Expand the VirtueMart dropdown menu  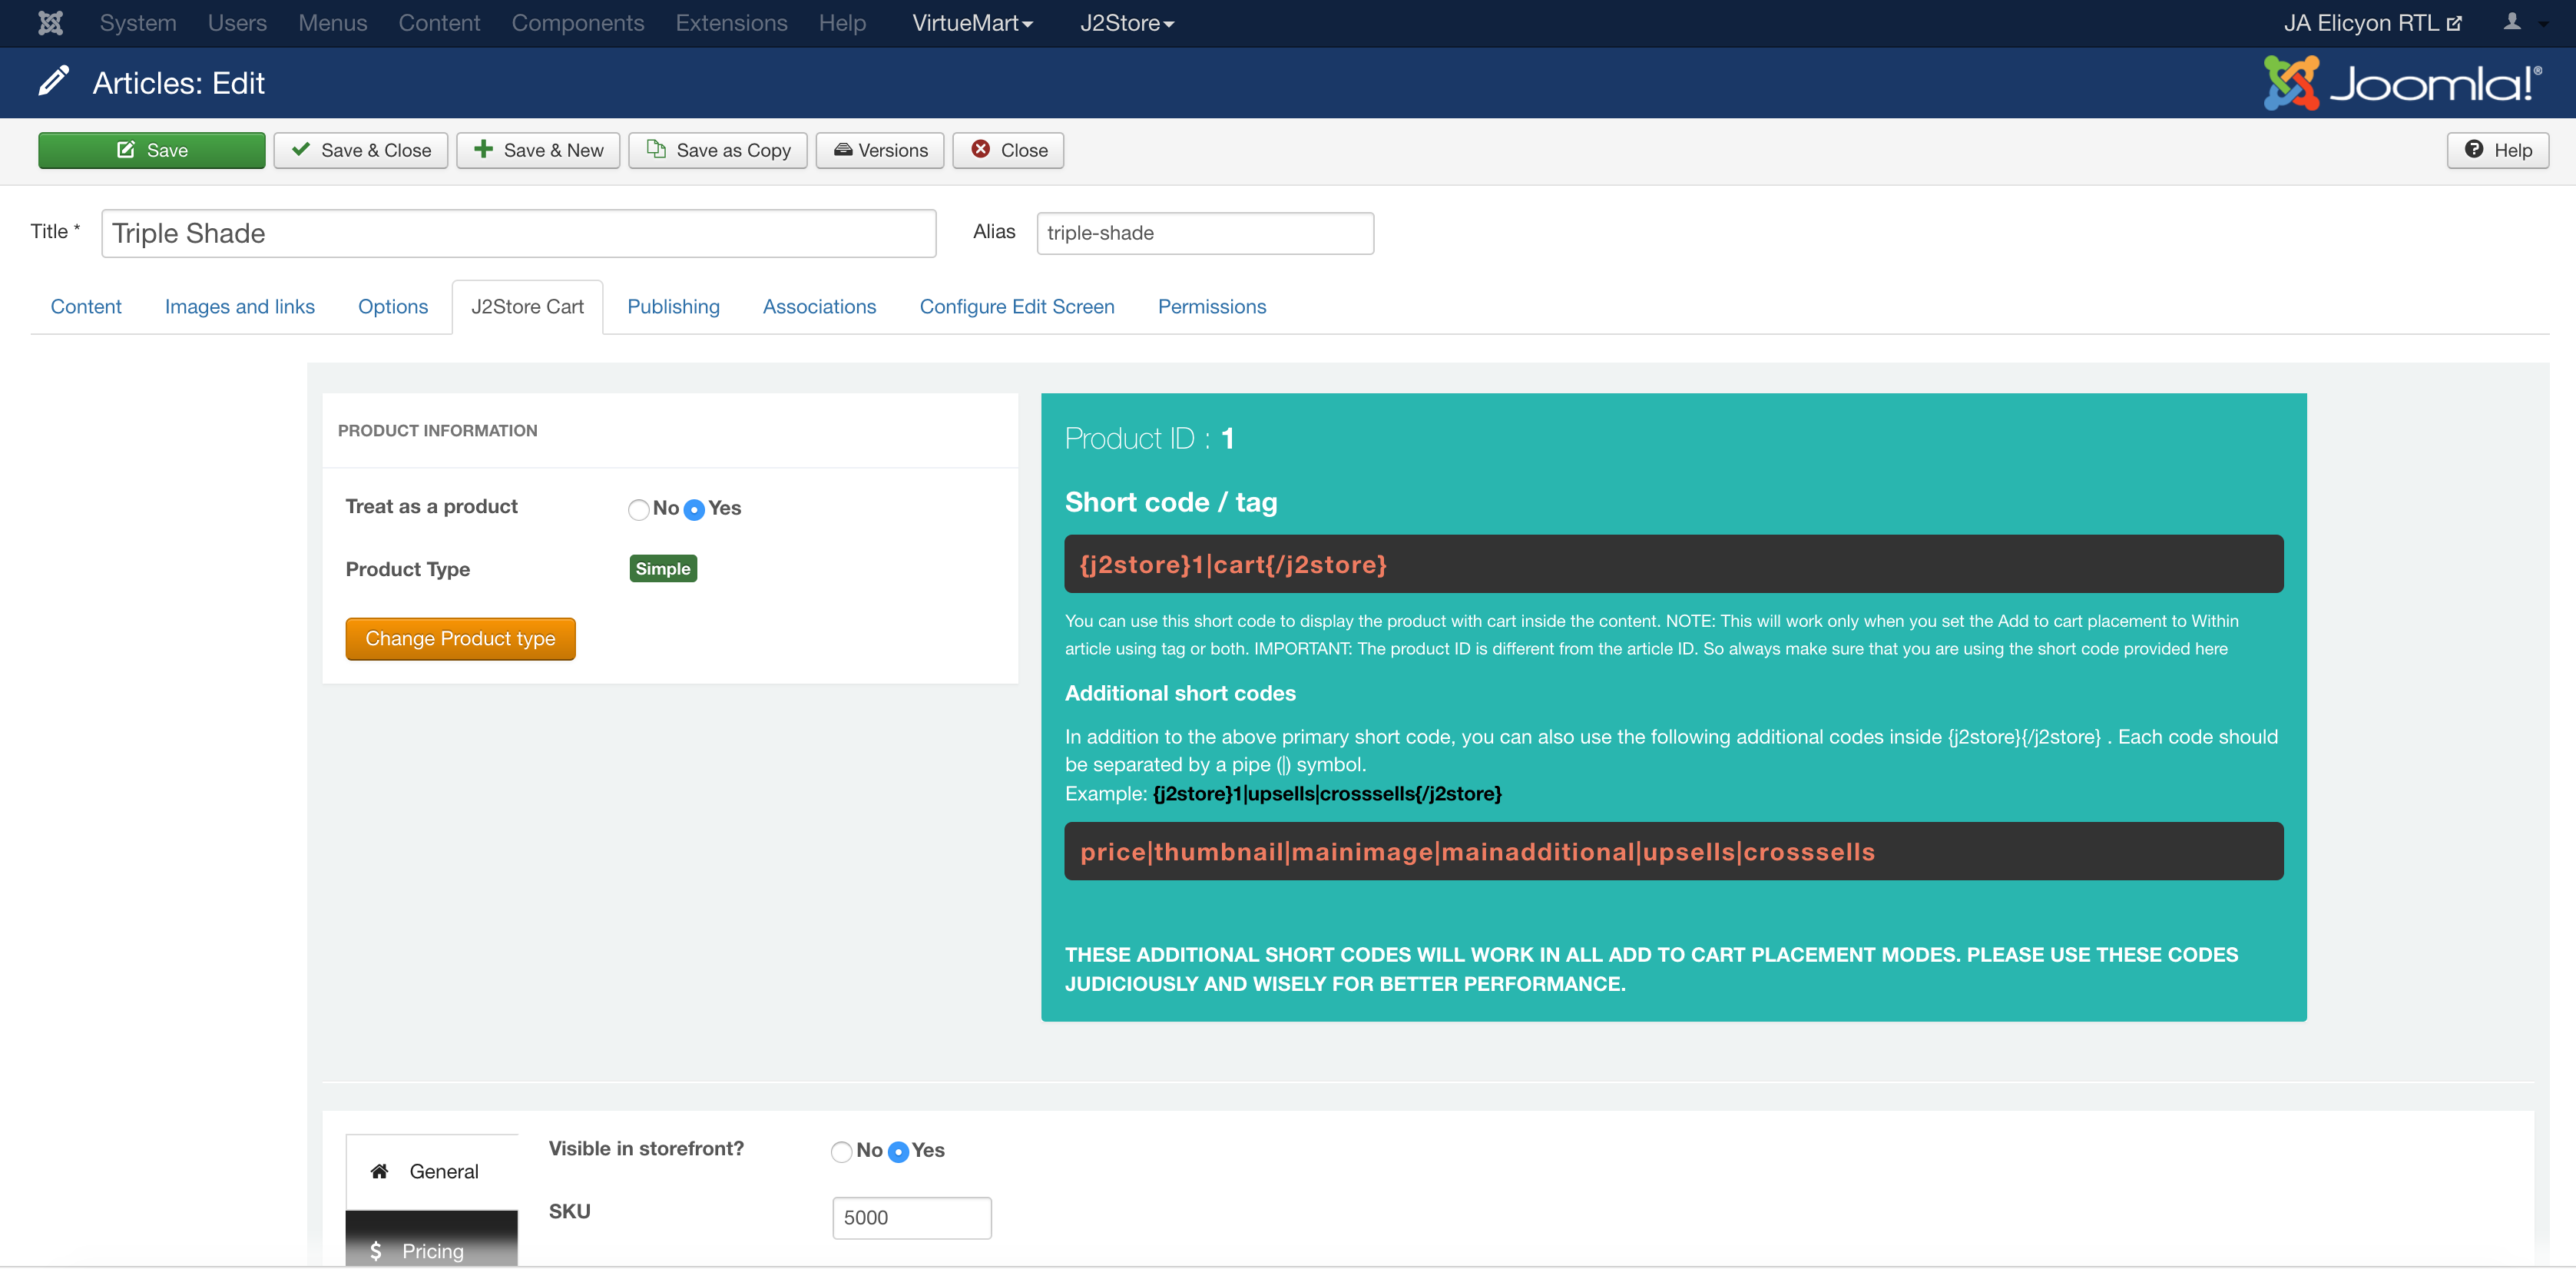(972, 22)
